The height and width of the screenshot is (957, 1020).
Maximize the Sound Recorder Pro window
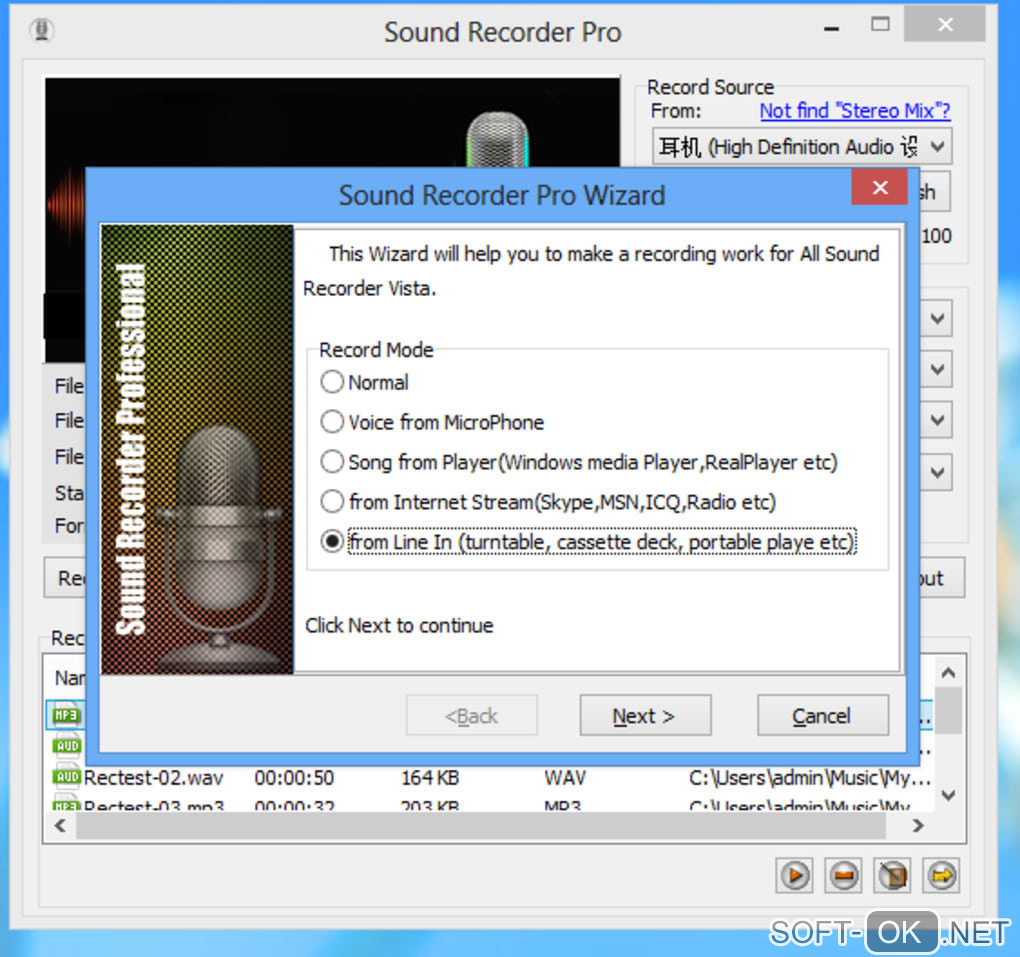point(880,25)
